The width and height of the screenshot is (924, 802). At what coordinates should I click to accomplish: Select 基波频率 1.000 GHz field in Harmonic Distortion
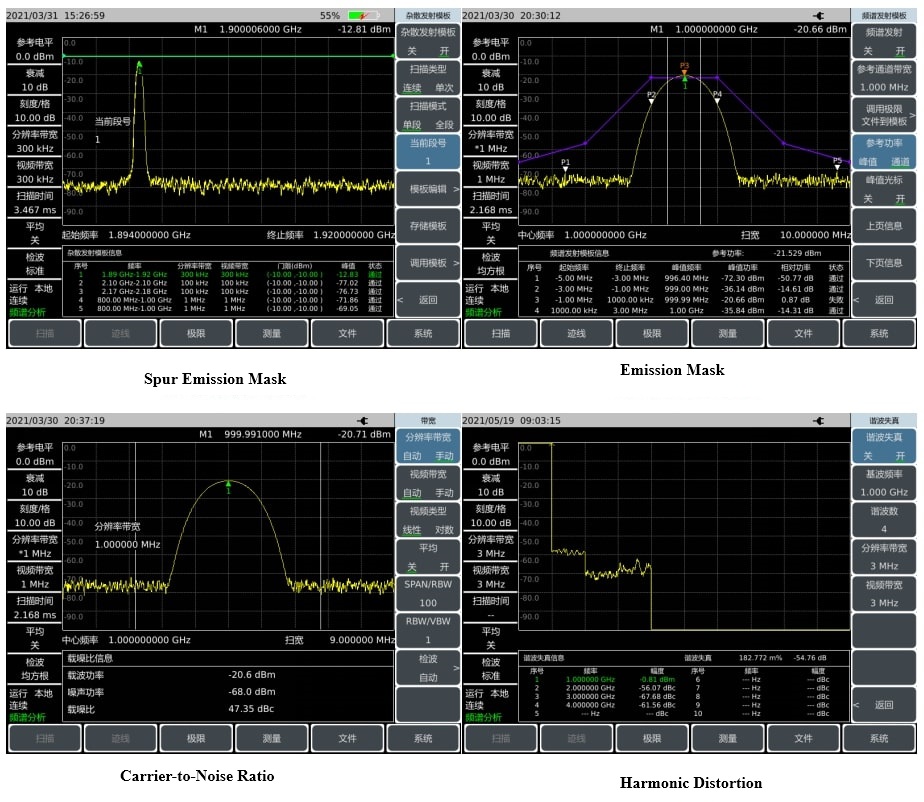[x=883, y=484]
